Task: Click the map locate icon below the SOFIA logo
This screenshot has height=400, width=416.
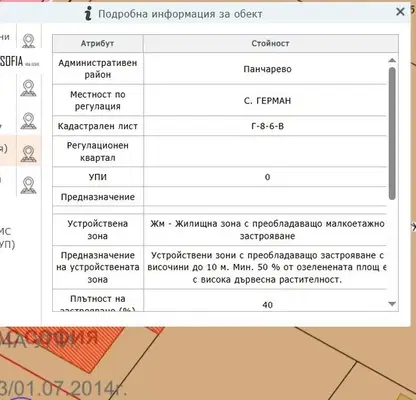Action: pos(29,89)
